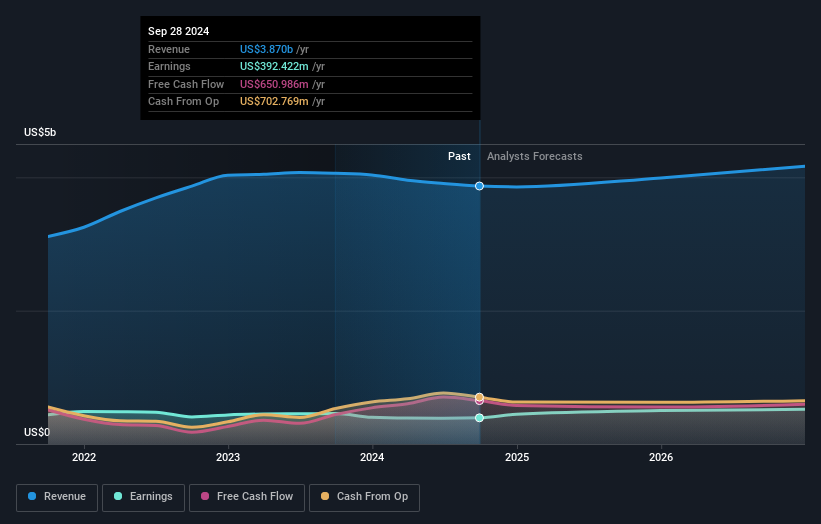Click the US$5b y-axis label
Screen dimensions: 821x524
coord(40,132)
